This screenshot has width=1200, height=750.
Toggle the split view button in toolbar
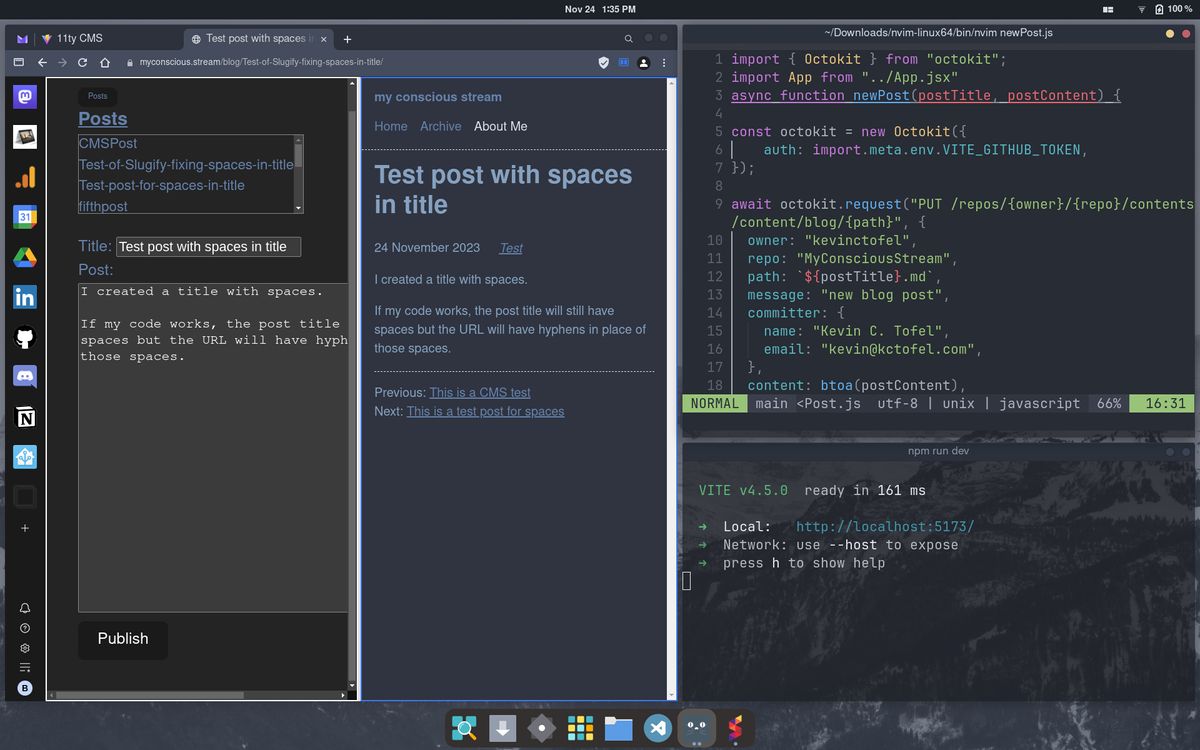624,62
